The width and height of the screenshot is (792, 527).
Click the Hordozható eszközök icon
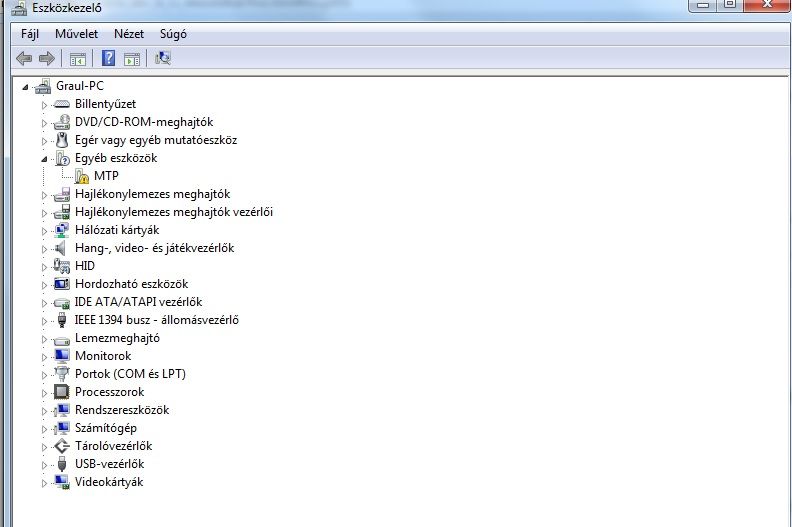coord(62,284)
